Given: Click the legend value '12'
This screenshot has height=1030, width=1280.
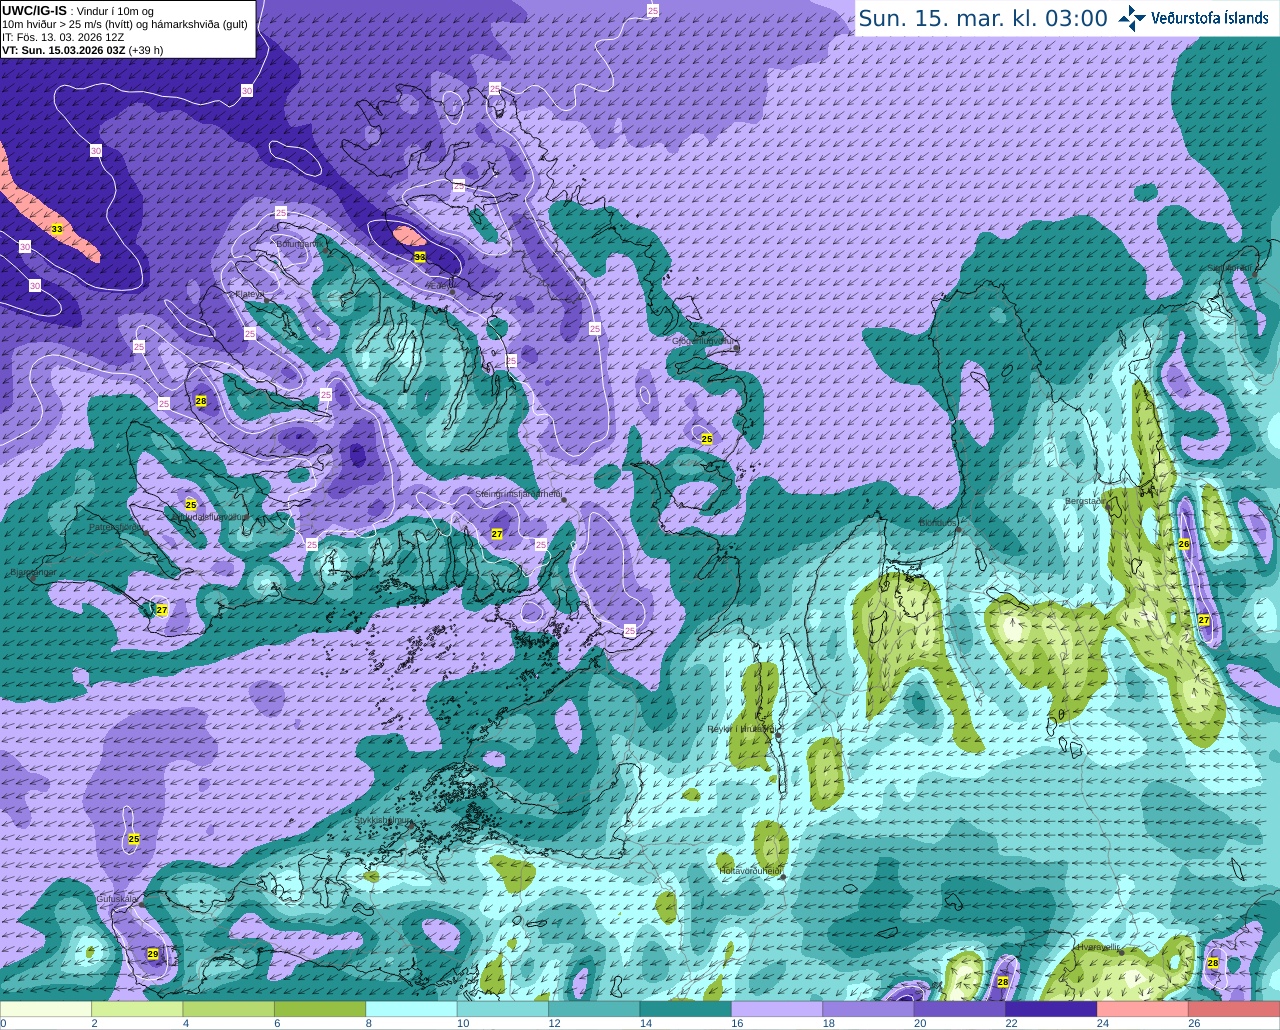Looking at the screenshot, I should (554, 1023).
